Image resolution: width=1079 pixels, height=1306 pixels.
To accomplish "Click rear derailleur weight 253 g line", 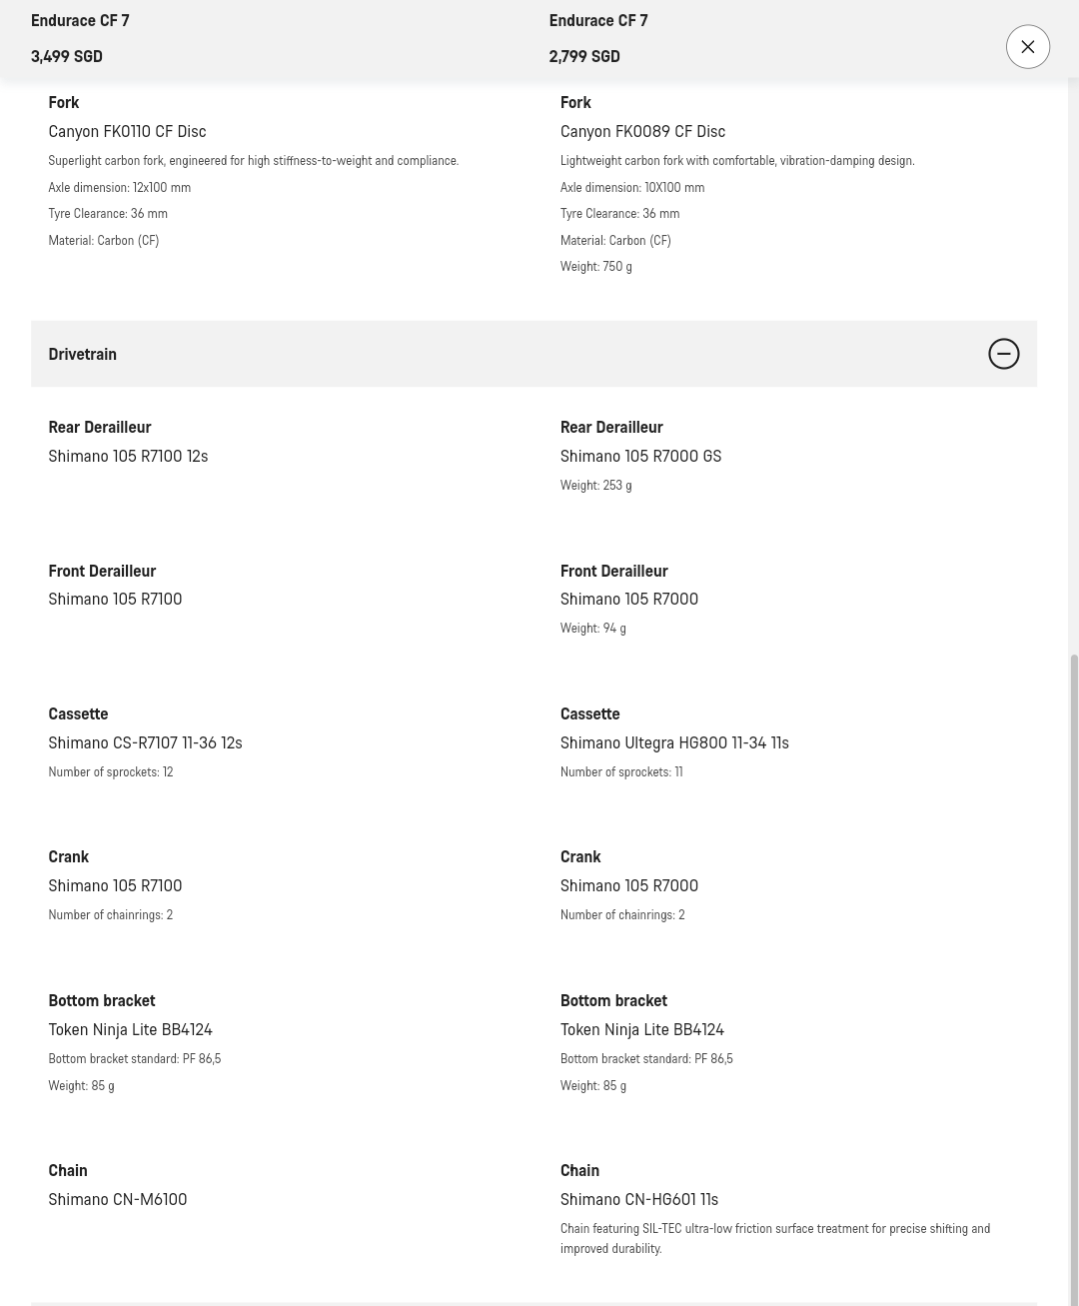I will [596, 485].
